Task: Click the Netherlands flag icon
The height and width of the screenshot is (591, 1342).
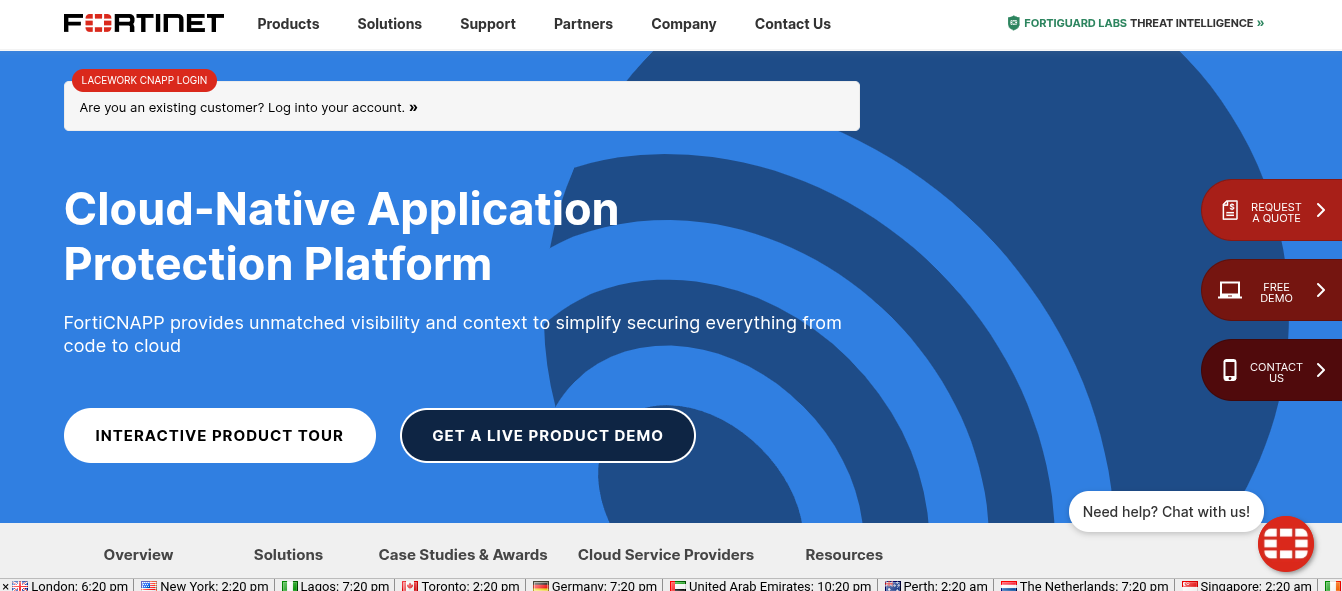Action: click(x=1009, y=586)
